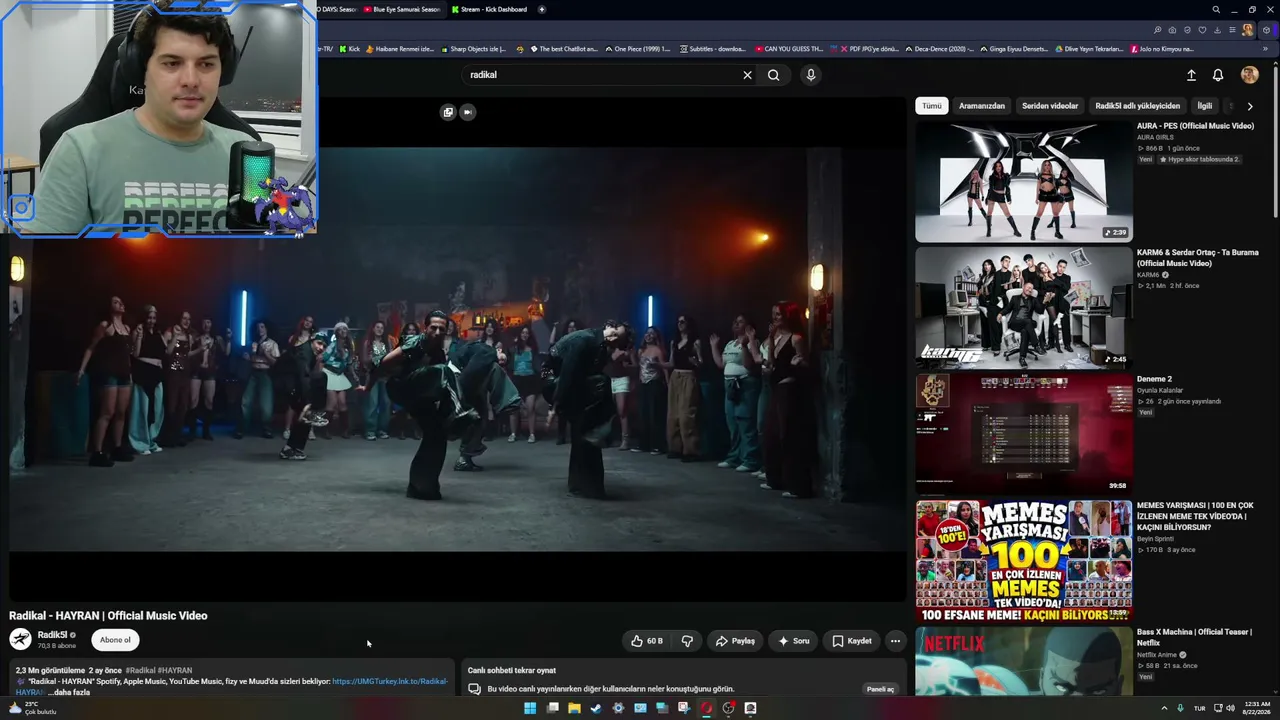This screenshot has width=1280, height=720.
Task: Click the #HAYRAN hashtag link
Action: tap(175, 670)
